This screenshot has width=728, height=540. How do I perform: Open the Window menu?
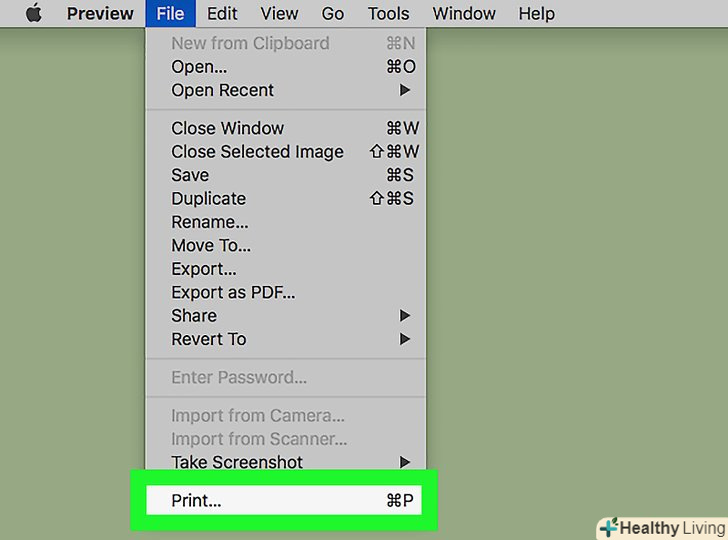coord(464,13)
